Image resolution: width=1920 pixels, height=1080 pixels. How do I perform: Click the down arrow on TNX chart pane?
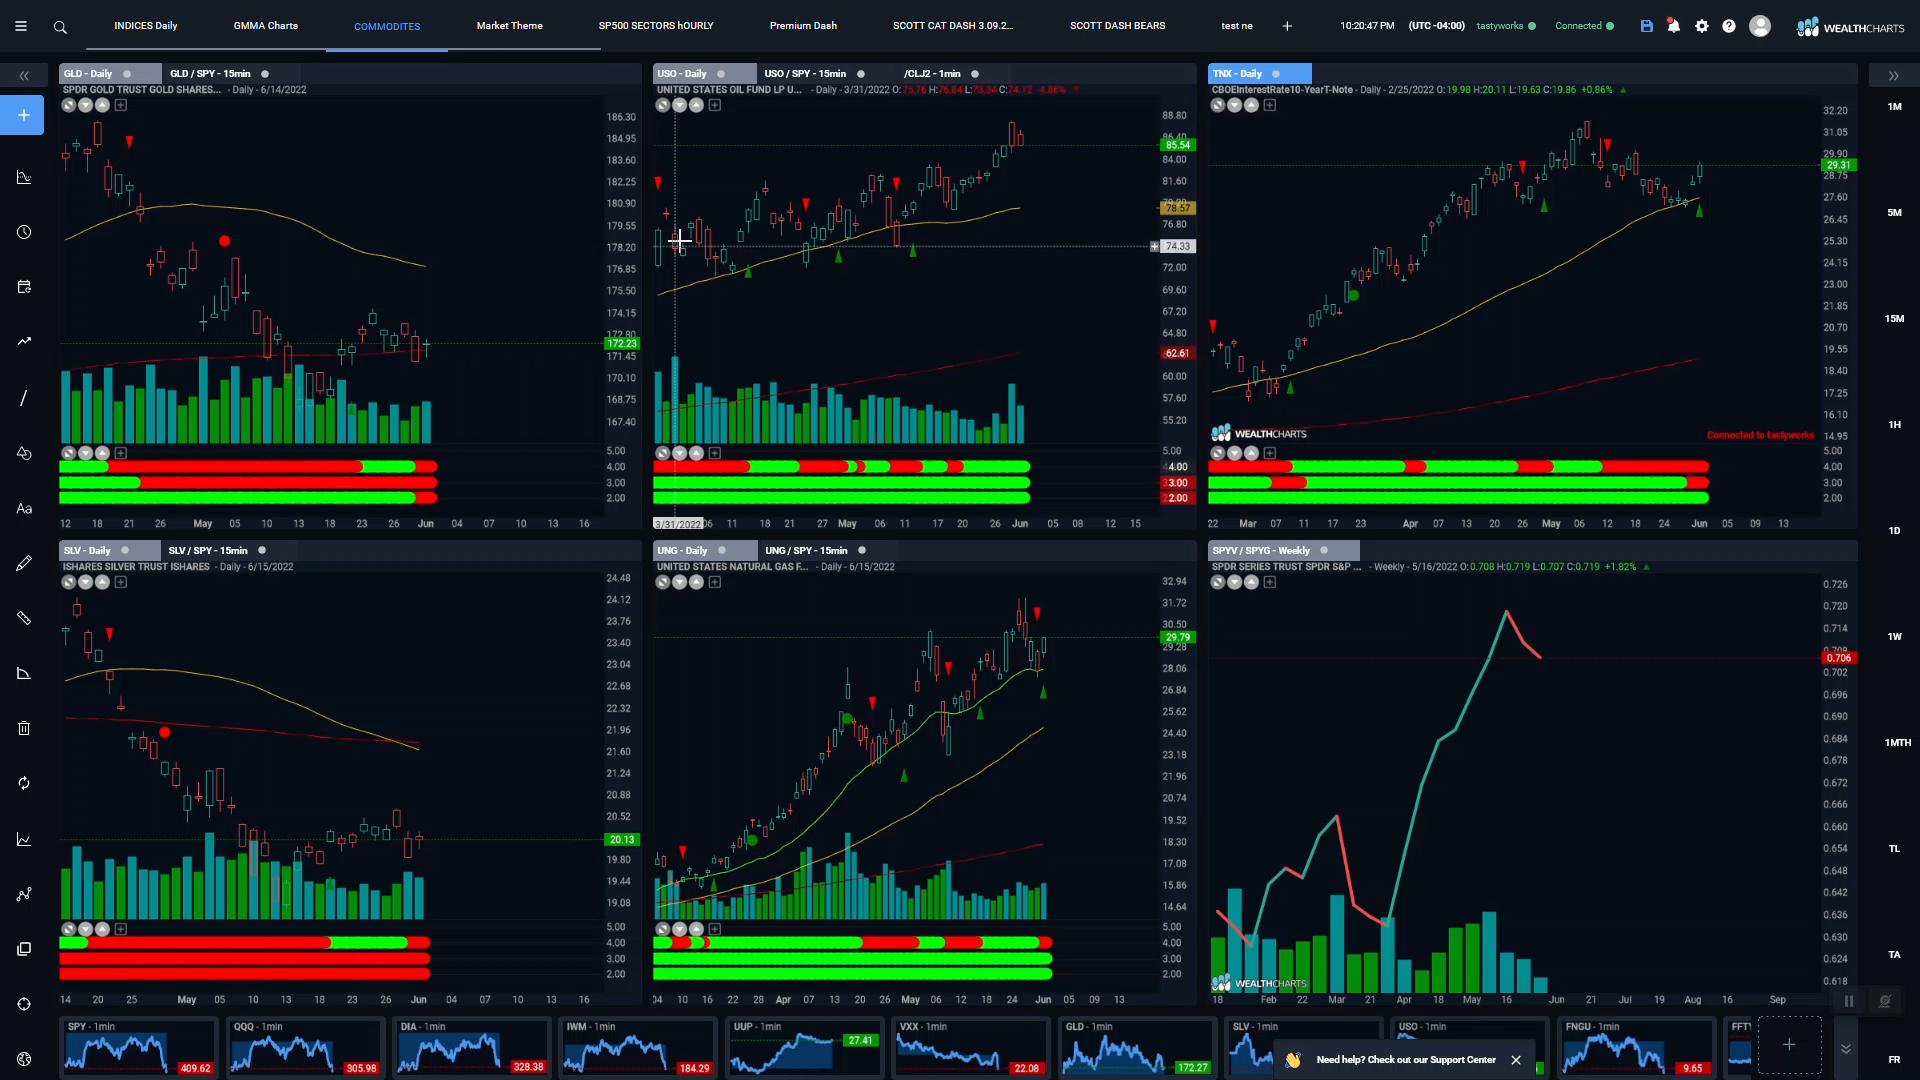click(x=1235, y=105)
